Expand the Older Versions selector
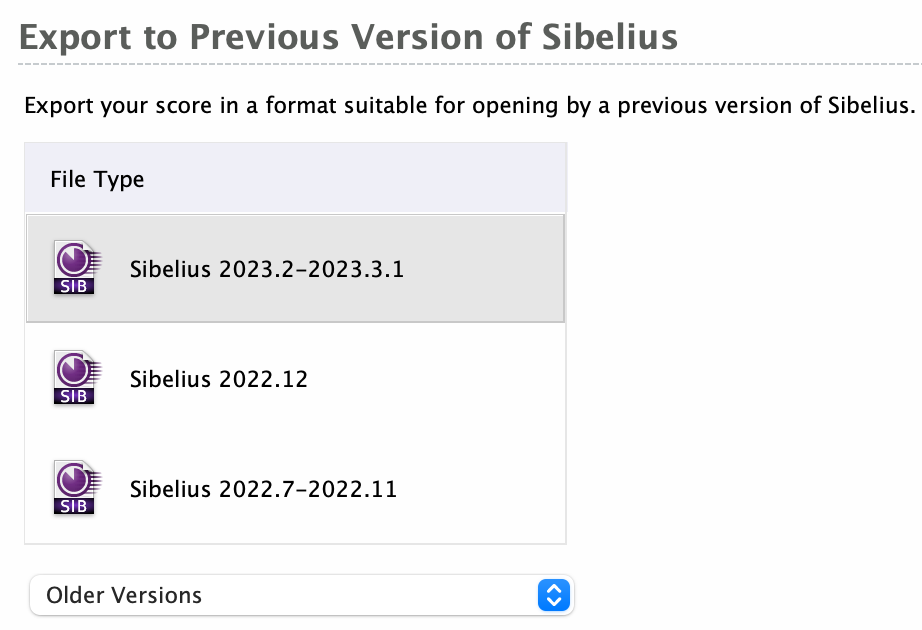Image resolution: width=922 pixels, height=630 pixels. coord(300,595)
